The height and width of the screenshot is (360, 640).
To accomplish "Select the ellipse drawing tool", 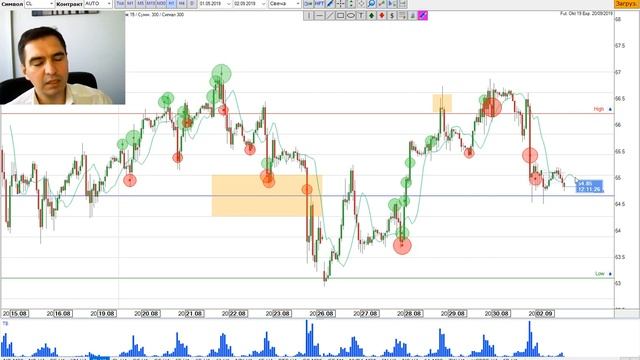I will (x=351, y=16).
